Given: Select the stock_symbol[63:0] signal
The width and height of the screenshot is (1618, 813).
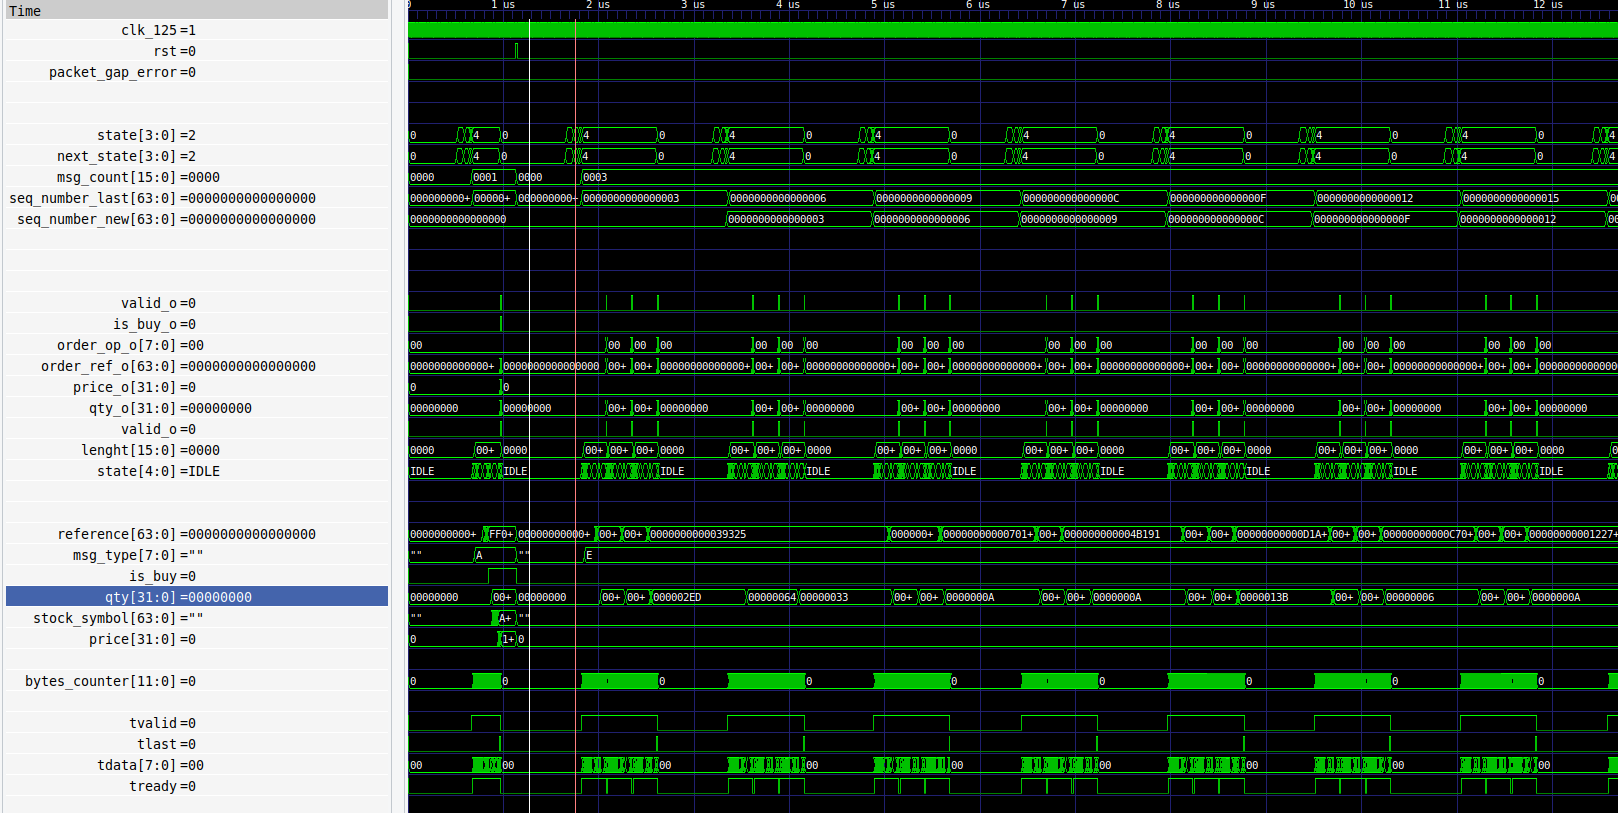Looking at the screenshot, I should (118, 618).
